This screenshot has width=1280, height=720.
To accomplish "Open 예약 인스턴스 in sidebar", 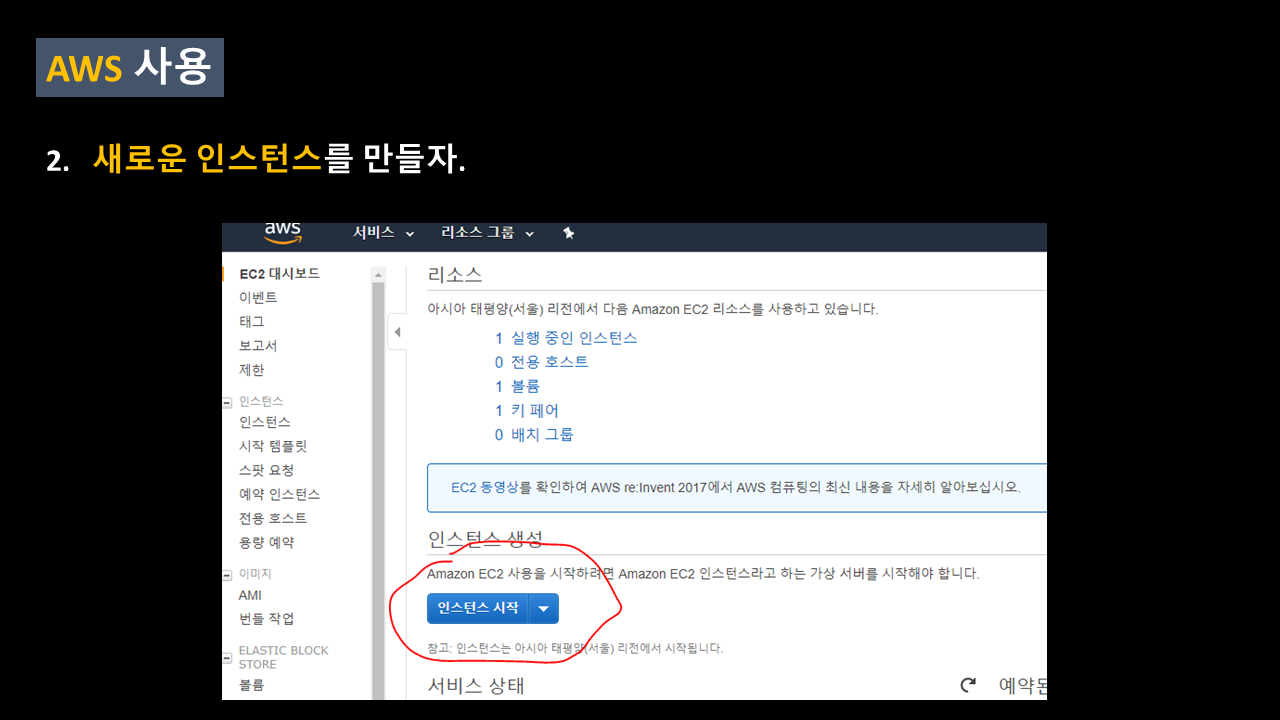I will [x=280, y=494].
